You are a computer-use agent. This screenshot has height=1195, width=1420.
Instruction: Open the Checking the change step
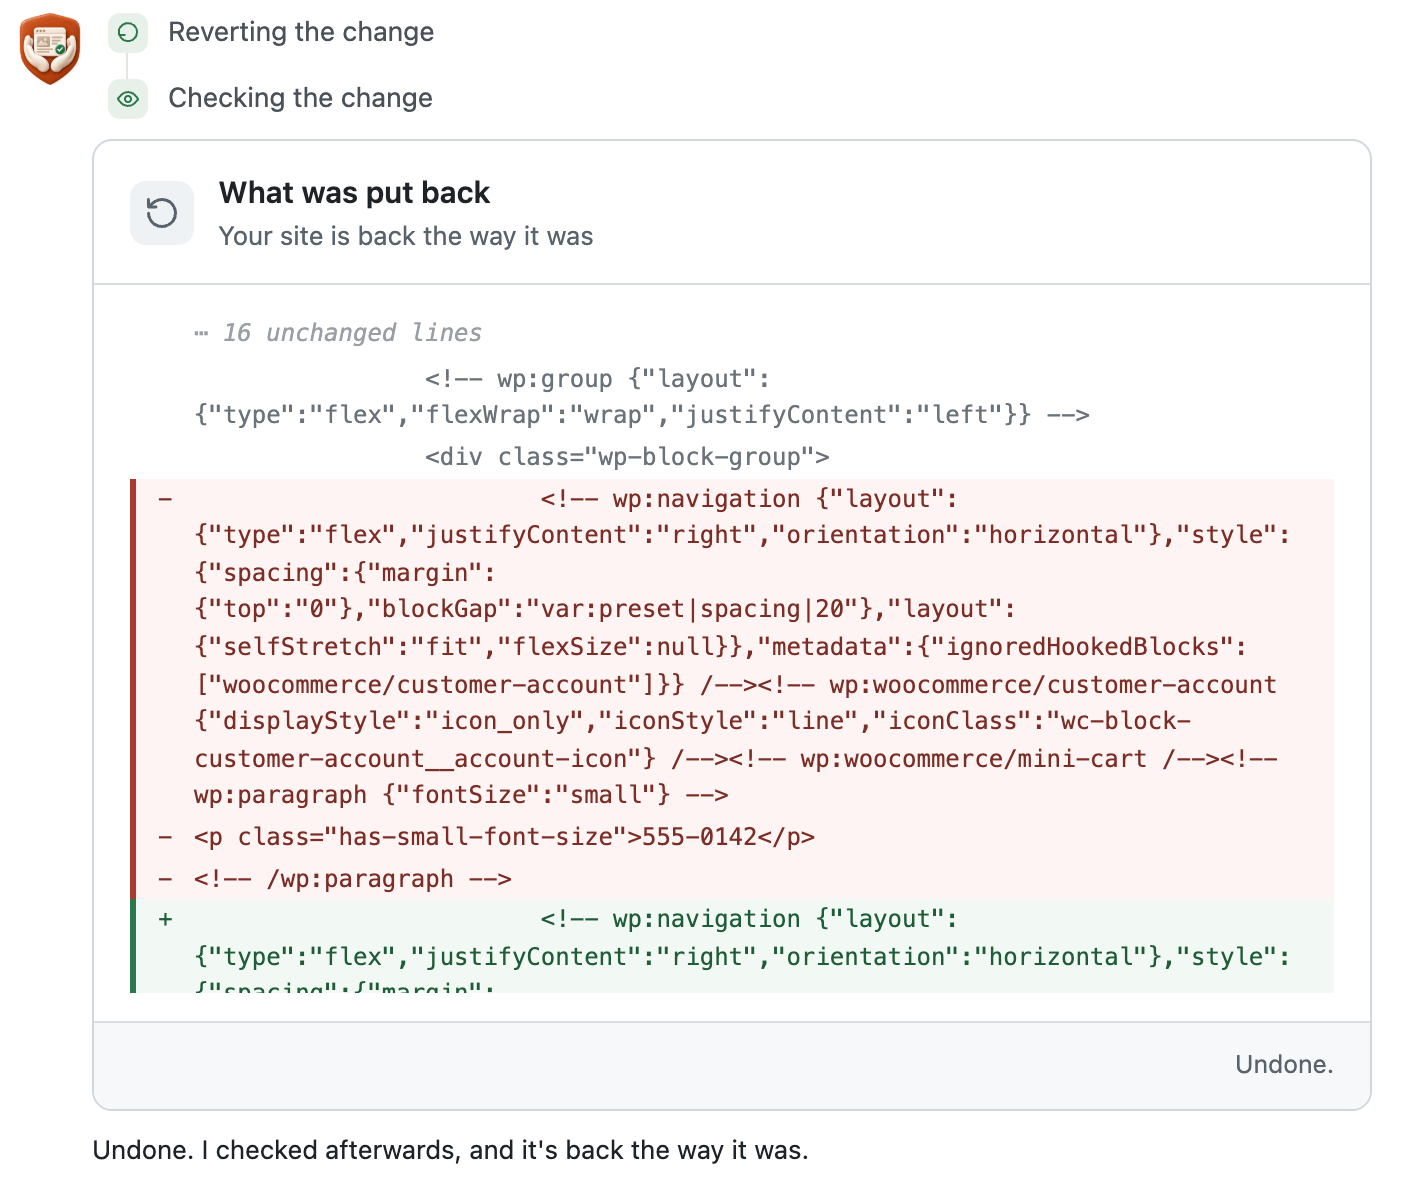pos(300,98)
